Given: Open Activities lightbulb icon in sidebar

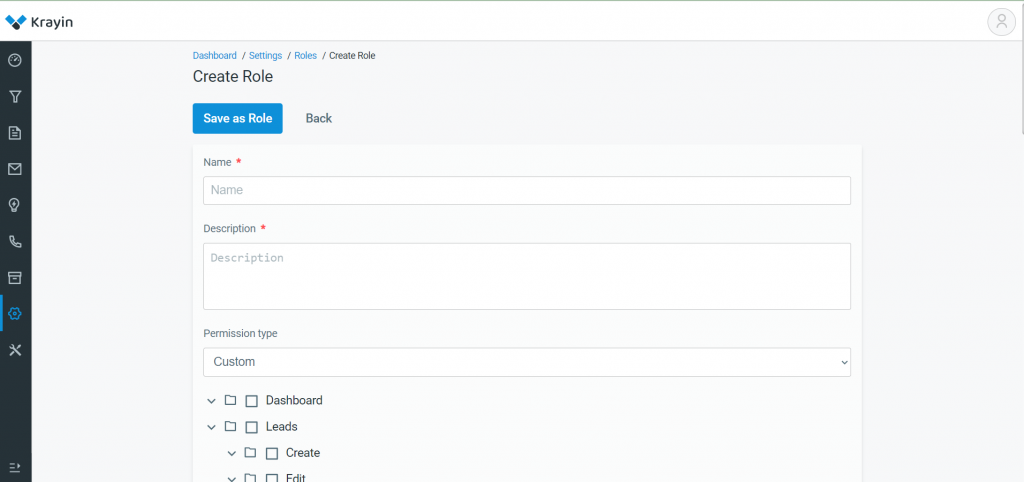Looking at the screenshot, I should (15, 206).
